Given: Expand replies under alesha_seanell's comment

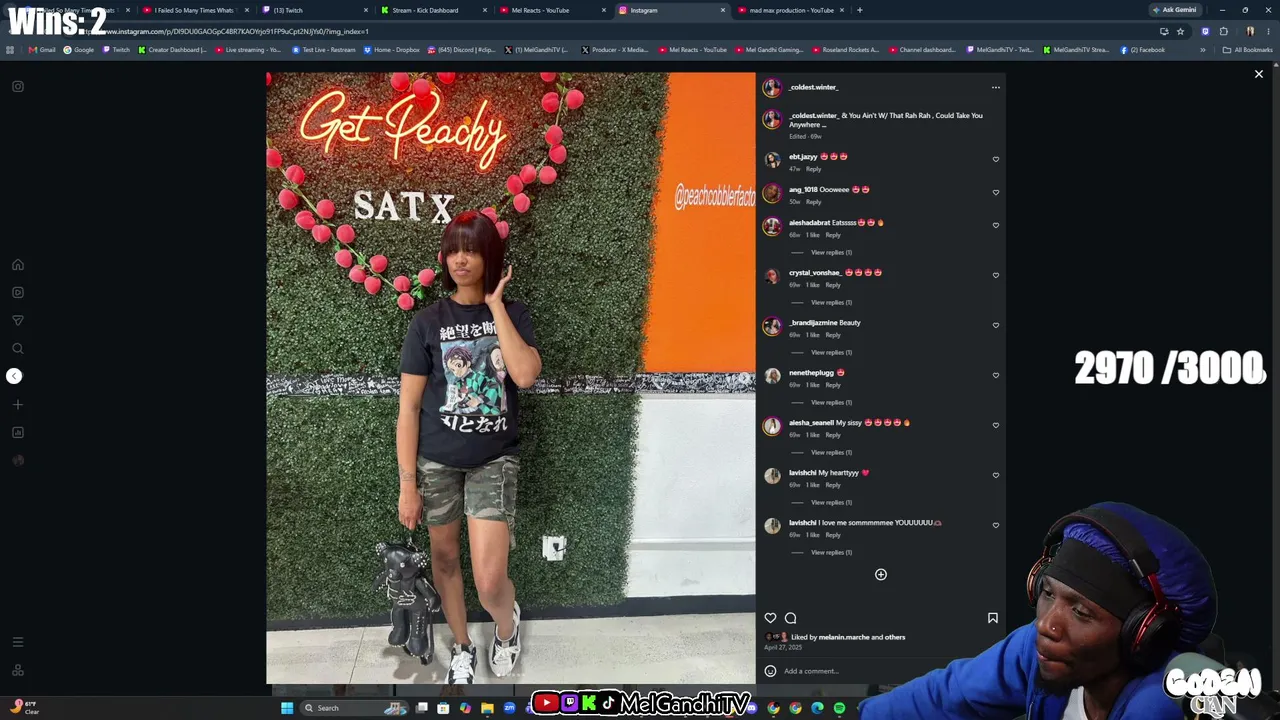Looking at the screenshot, I should click(831, 452).
